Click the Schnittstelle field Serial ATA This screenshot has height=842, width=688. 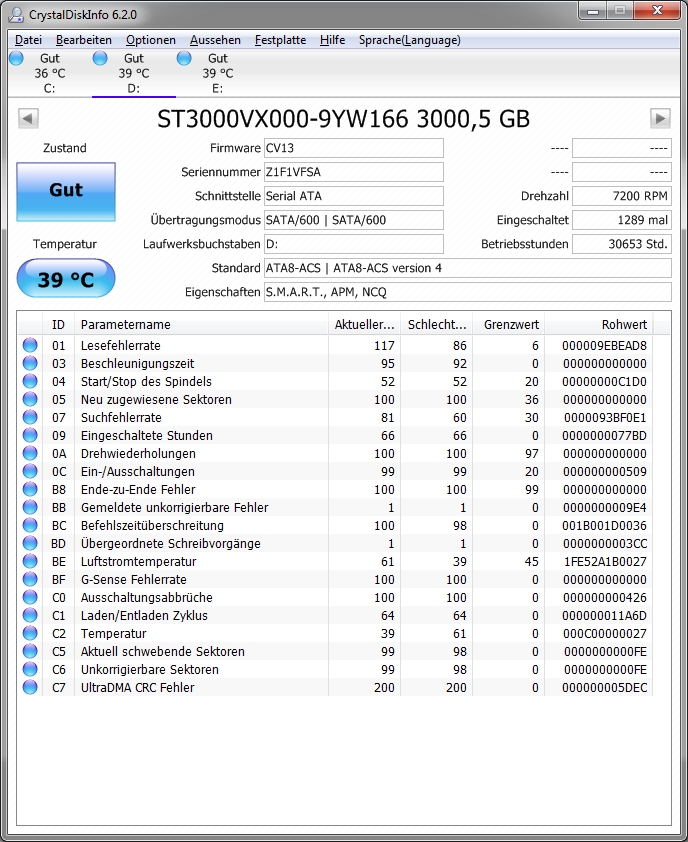pyautogui.click(x=354, y=196)
